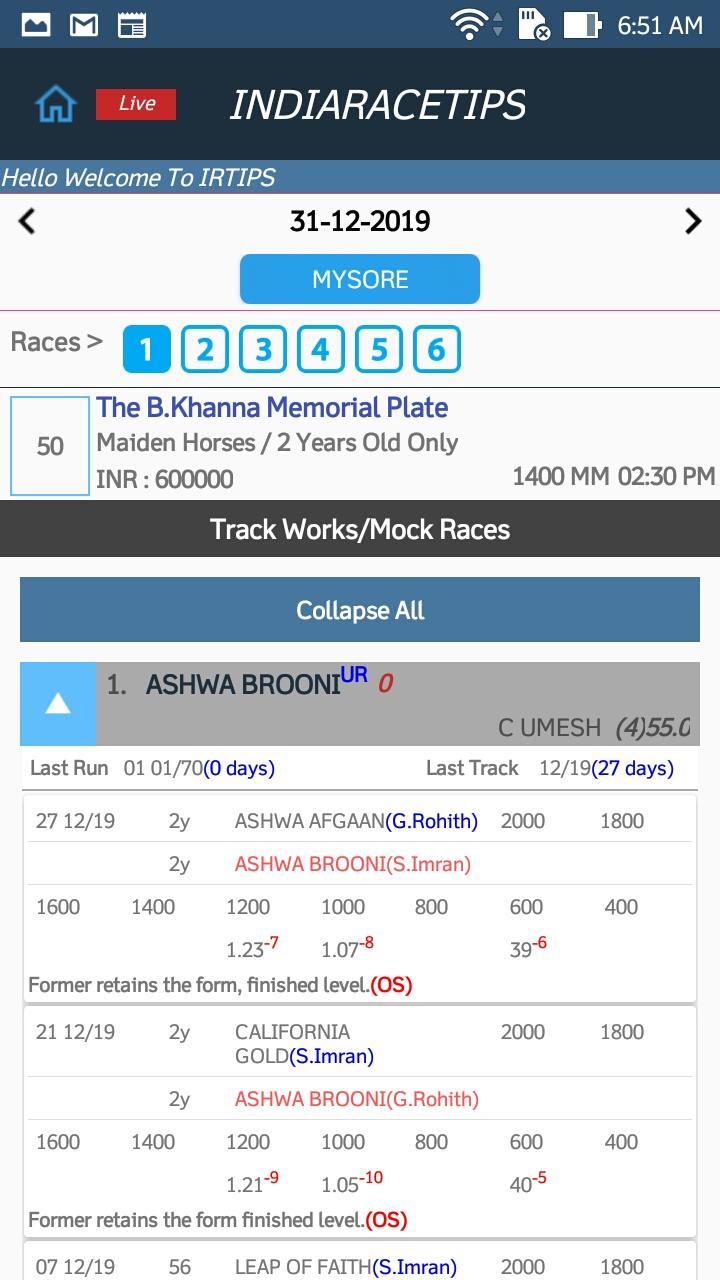Open ASHWA BROONI horse name header
The image size is (720, 1280).
243,685
